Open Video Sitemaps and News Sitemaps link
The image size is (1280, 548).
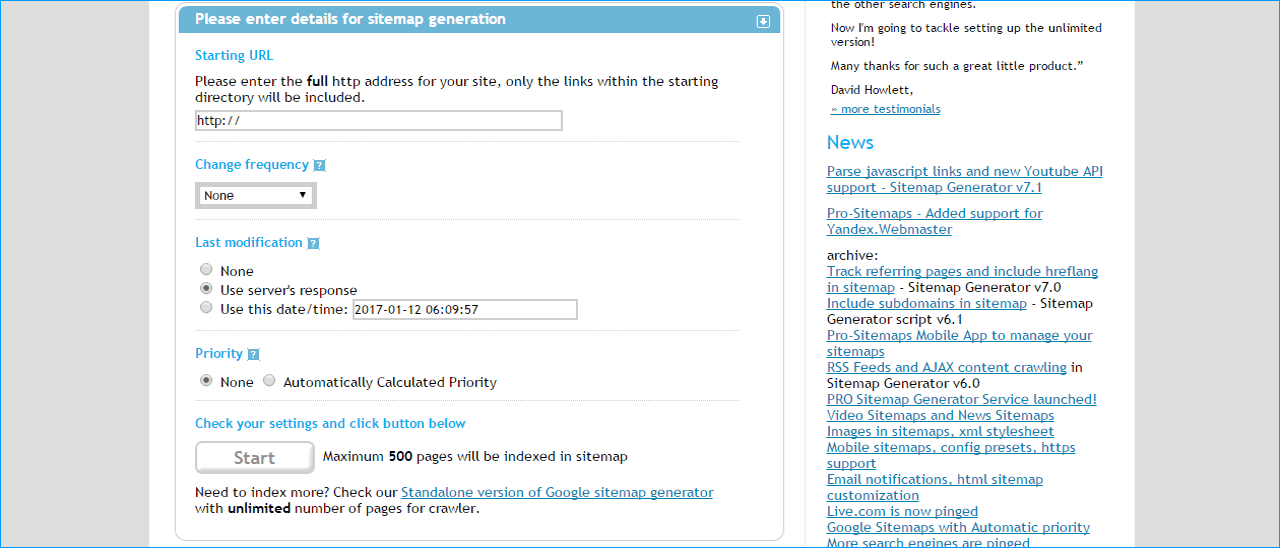940,415
